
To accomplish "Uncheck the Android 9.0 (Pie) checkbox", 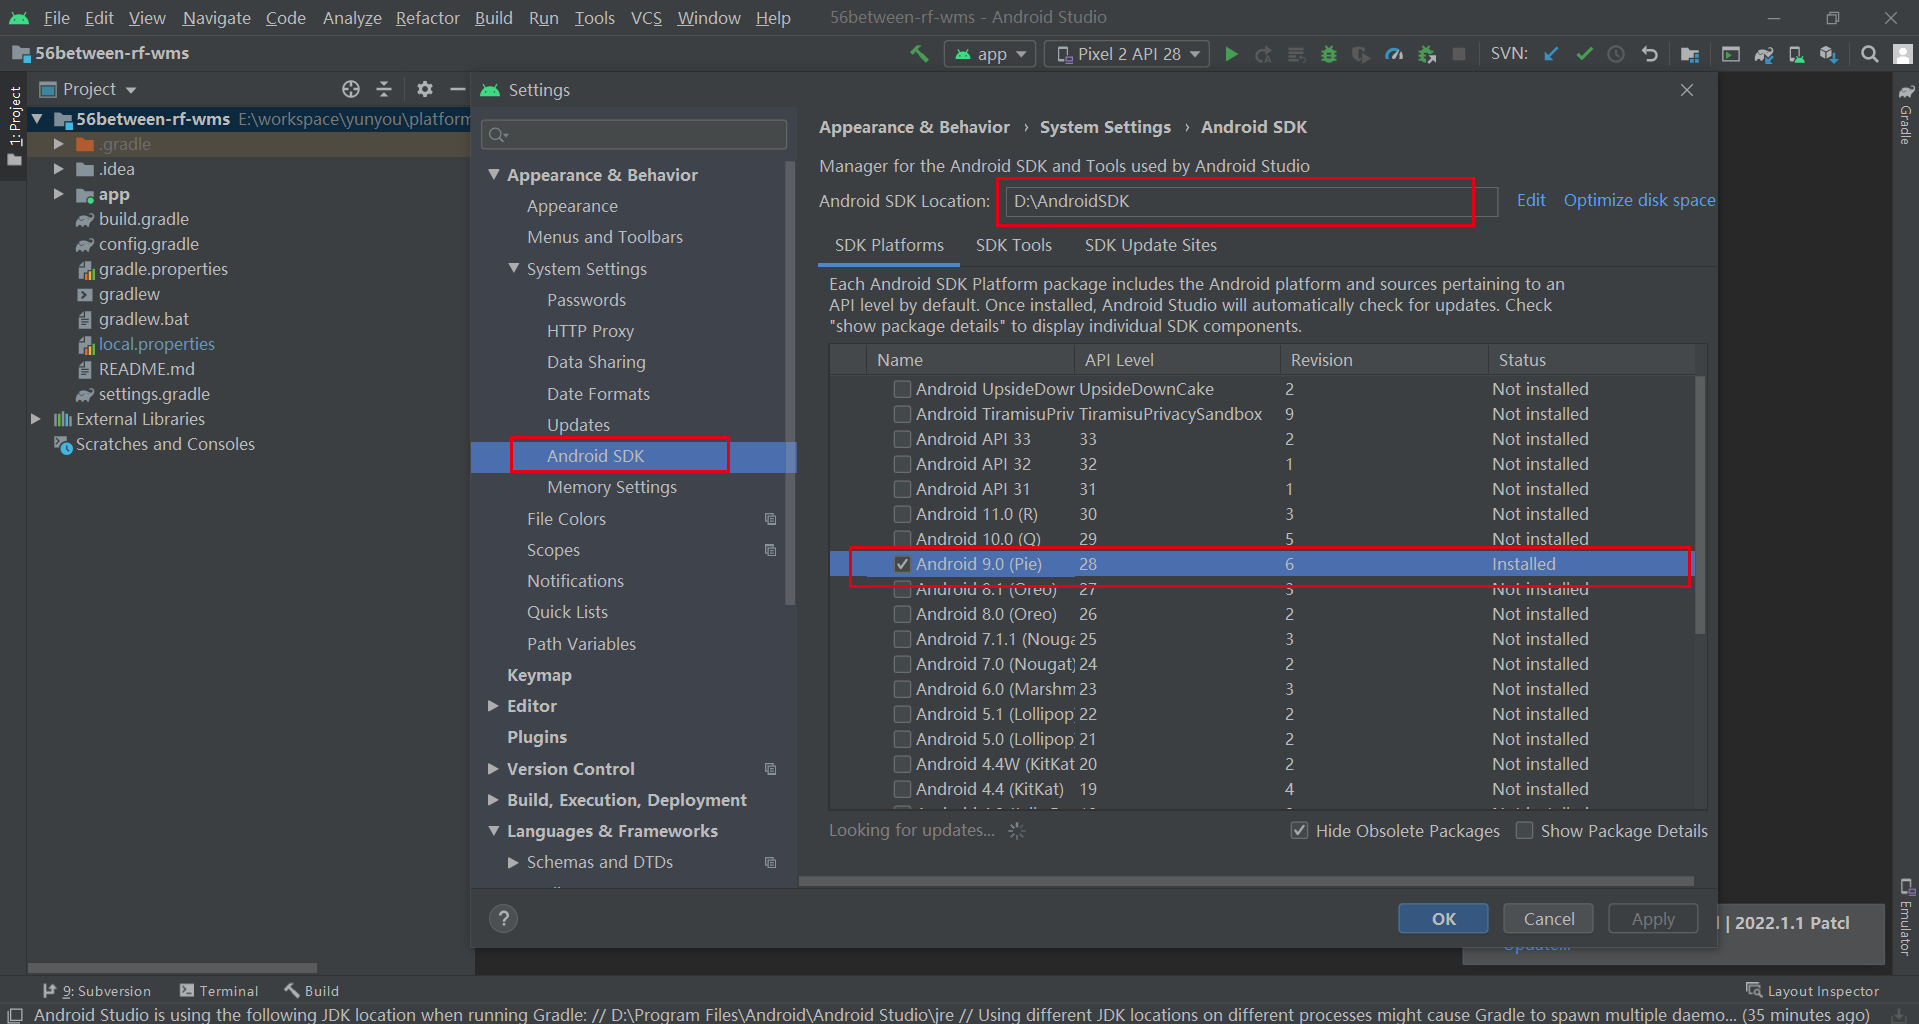I will pyautogui.click(x=902, y=564).
